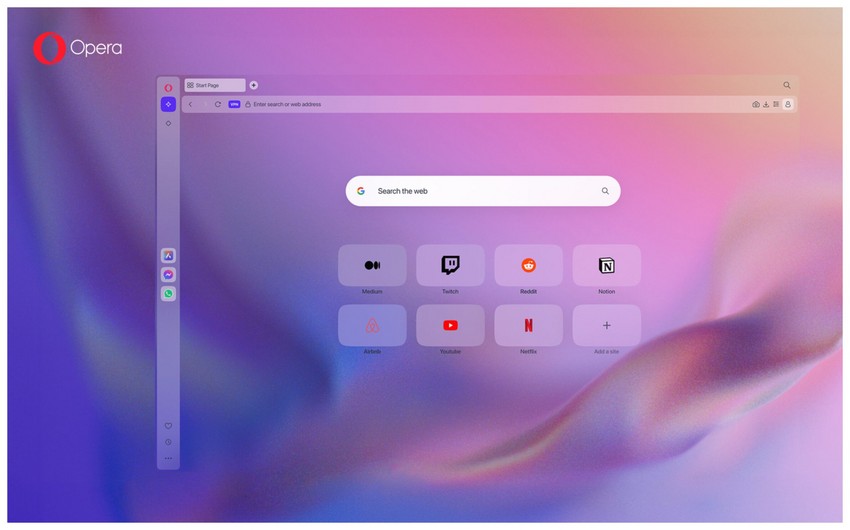Image resolution: width=850 pixels, height=530 pixels.
Task: Focus the address bar field
Action: [488, 104]
